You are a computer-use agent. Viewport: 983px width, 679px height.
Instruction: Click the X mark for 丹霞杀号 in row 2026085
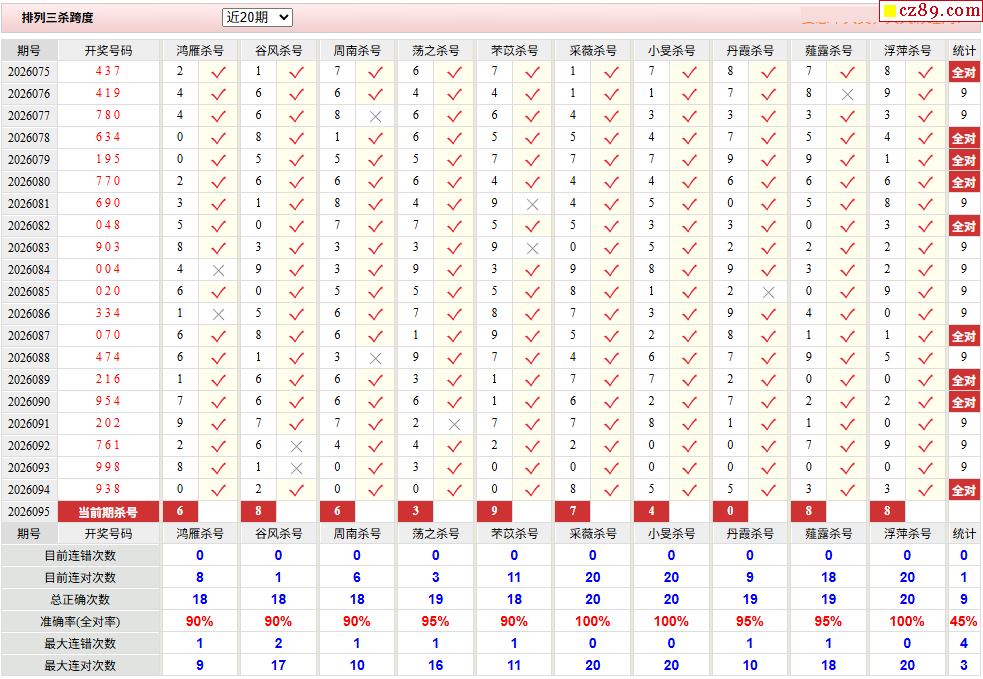768,293
